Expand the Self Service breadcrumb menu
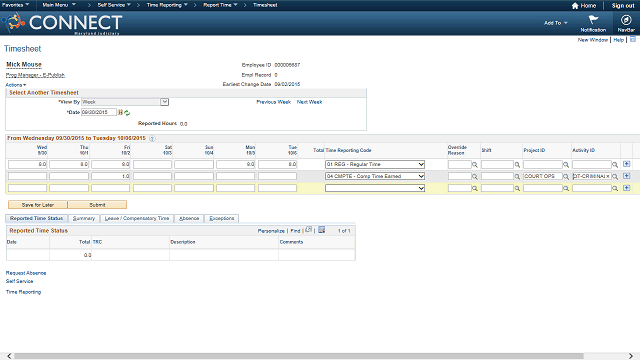 (114, 5)
